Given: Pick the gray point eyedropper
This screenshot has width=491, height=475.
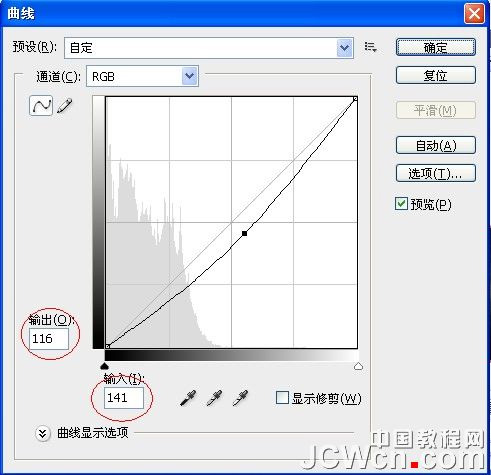Looking at the screenshot, I should tap(214, 398).
